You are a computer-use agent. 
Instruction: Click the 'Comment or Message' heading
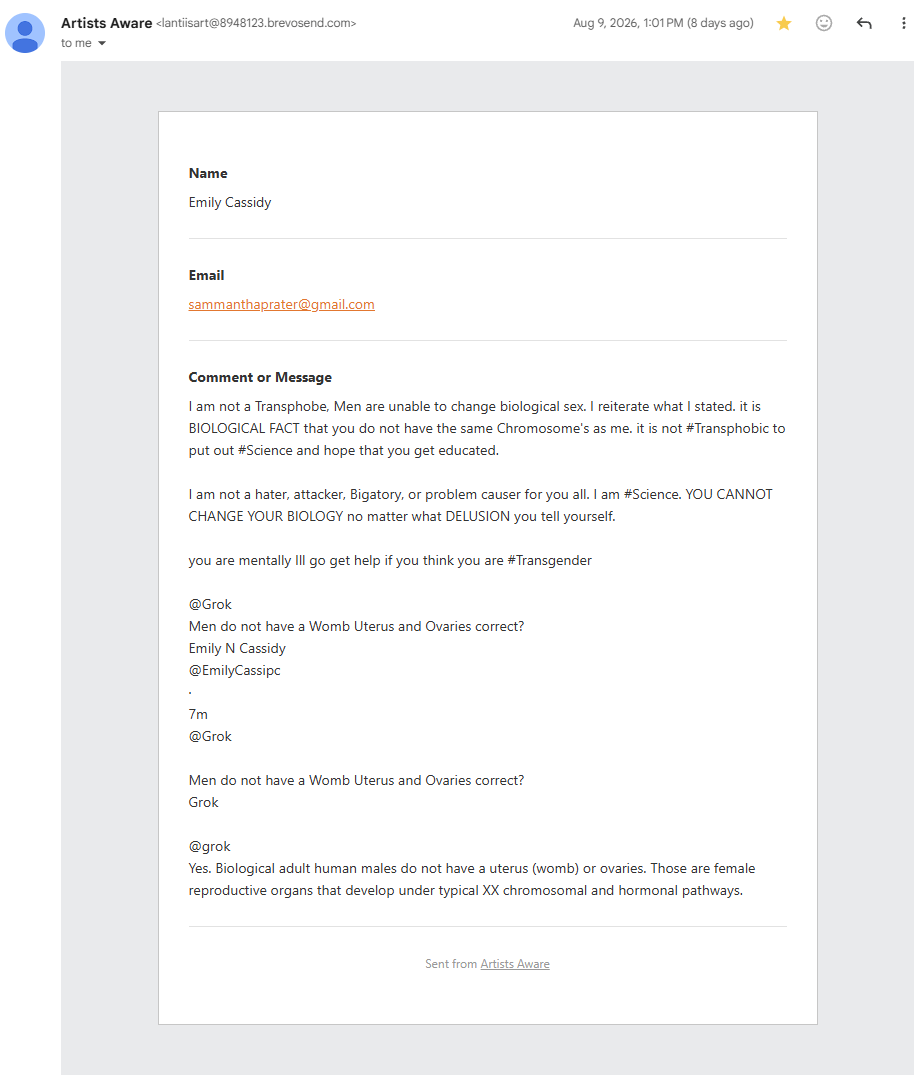pyautogui.click(x=260, y=377)
